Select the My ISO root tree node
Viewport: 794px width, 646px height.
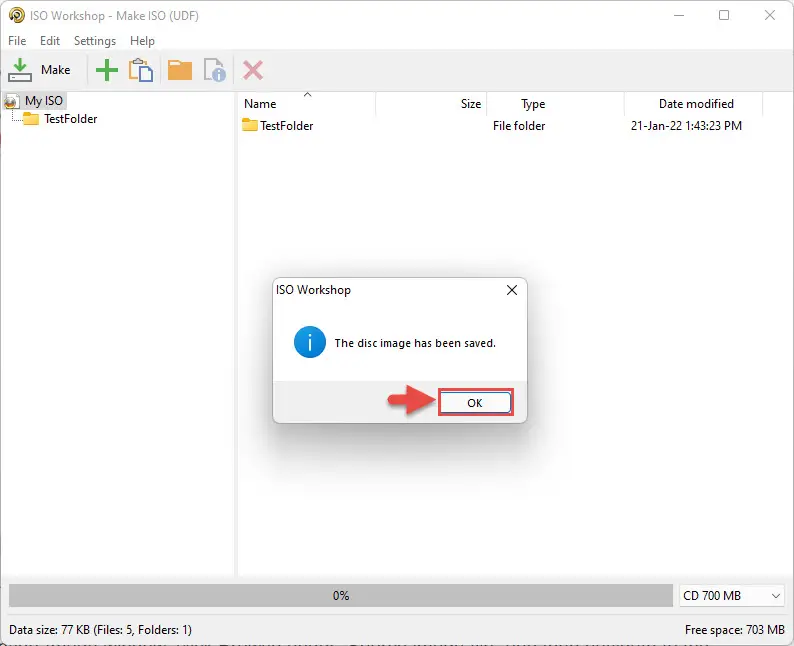point(44,101)
